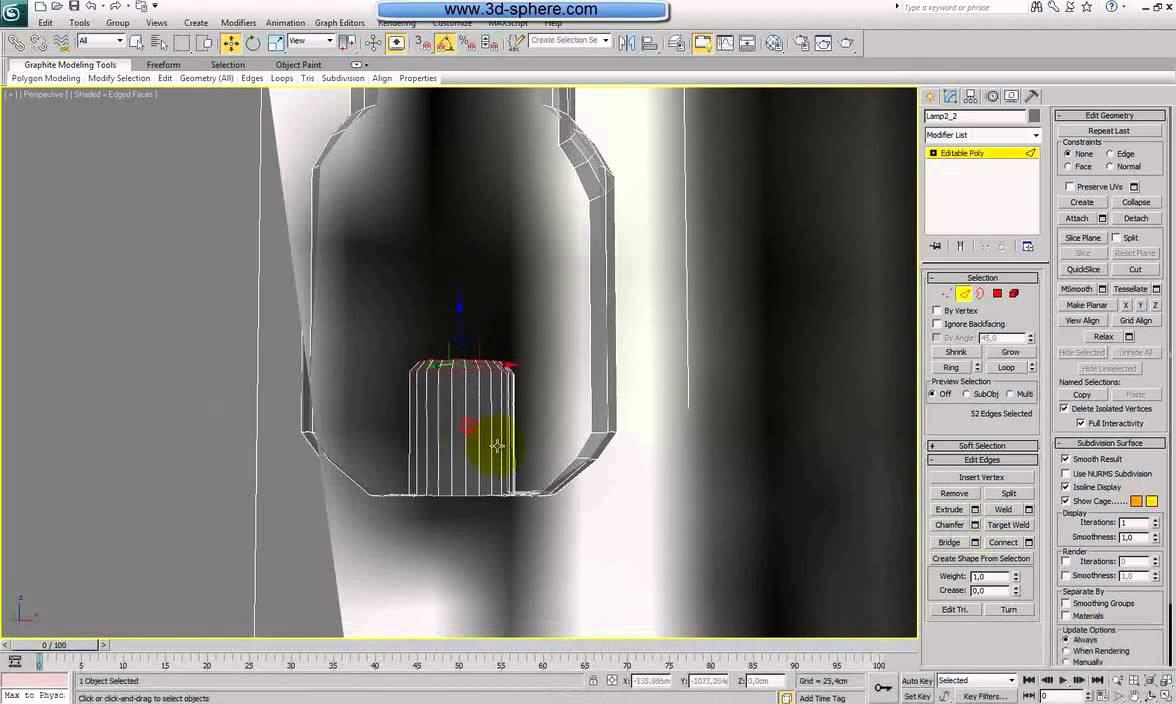Enable Use NURMS Subdivision
Viewport: 1176px width, 704px height.
[1066, 473]
